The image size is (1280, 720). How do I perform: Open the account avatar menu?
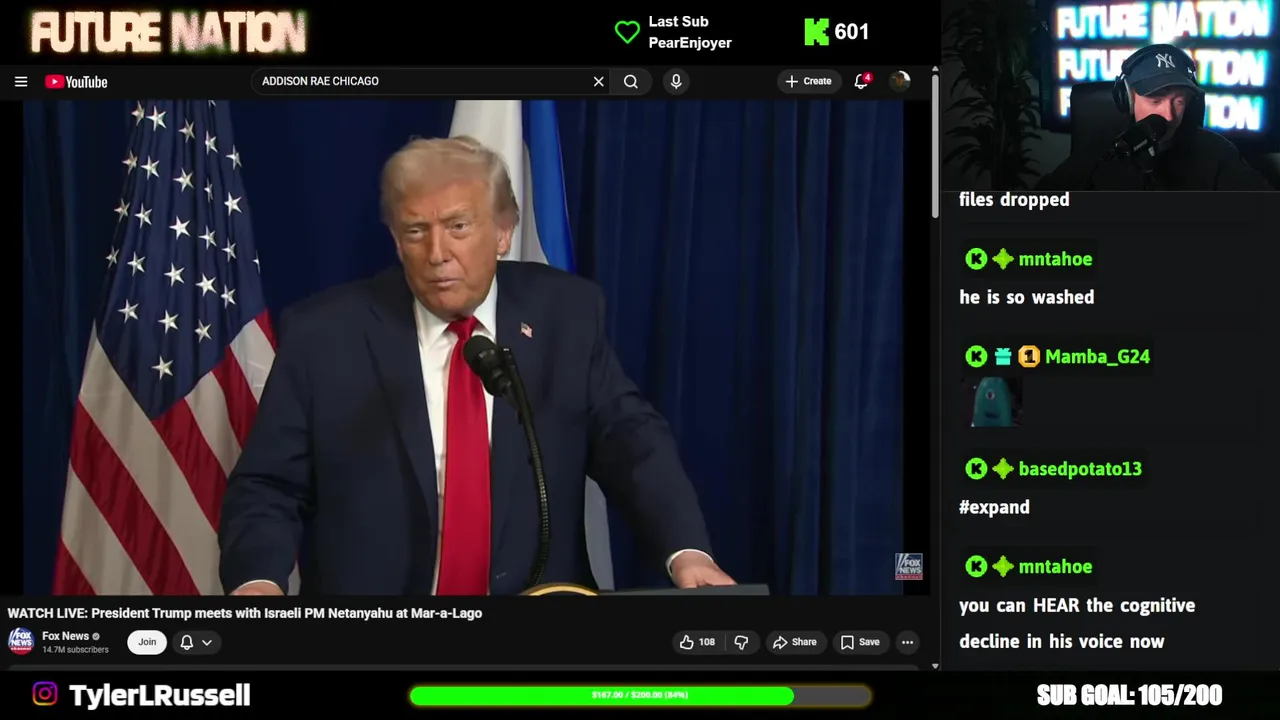point(900,82)
